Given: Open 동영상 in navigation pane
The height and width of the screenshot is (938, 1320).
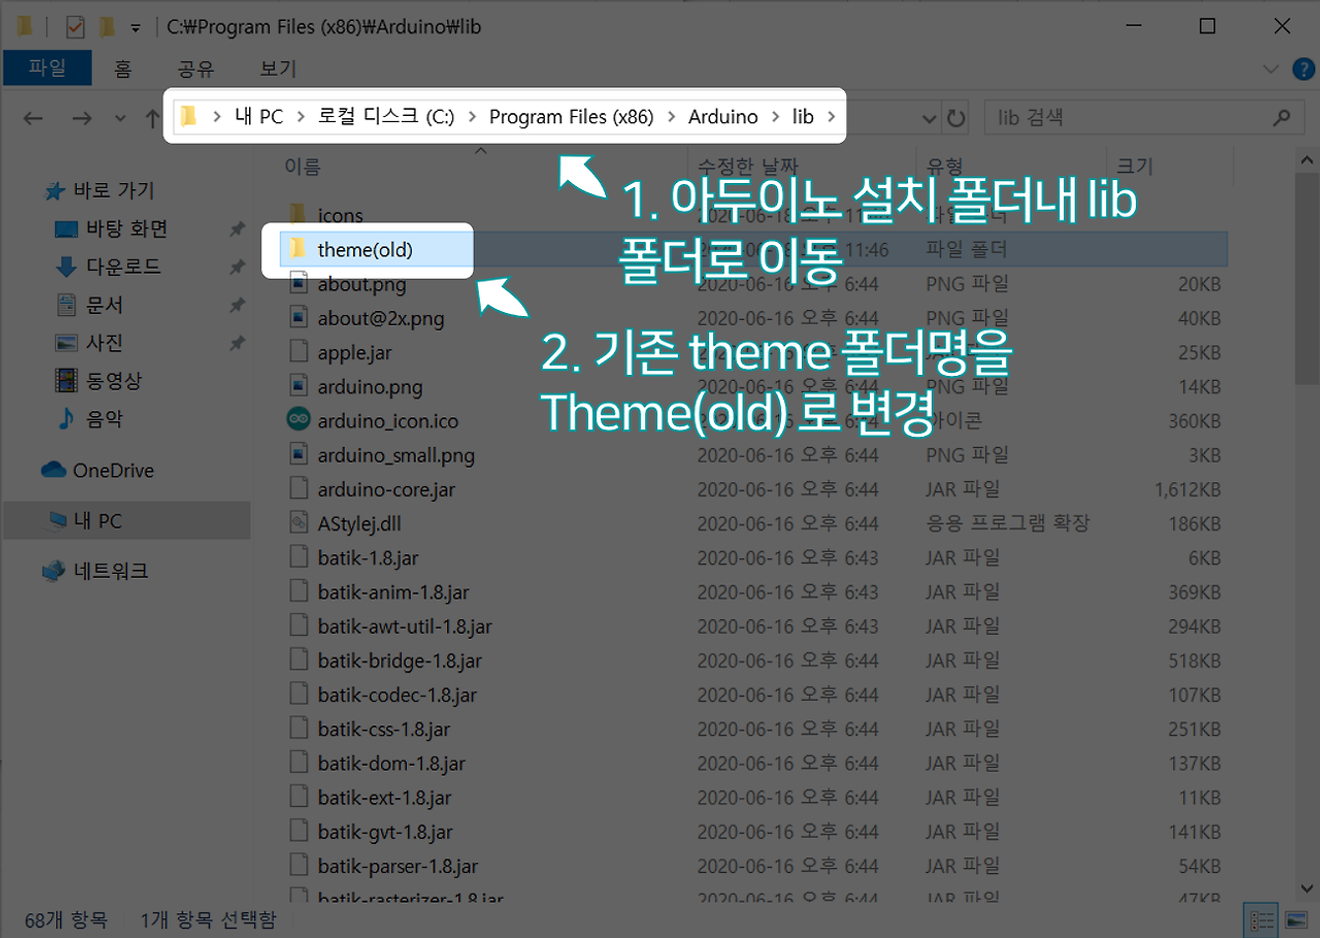Looking at the screenshot, I should pyautogui.click(x=98, y=381).
